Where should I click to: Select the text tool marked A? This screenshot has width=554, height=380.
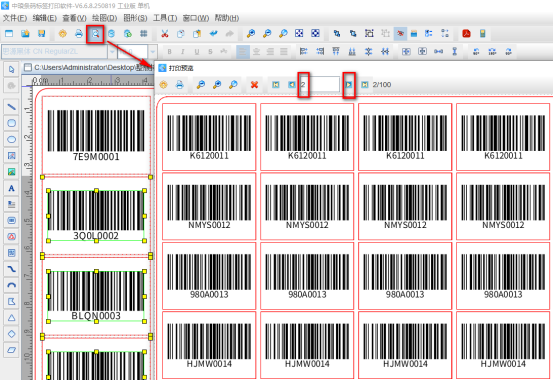11,188
